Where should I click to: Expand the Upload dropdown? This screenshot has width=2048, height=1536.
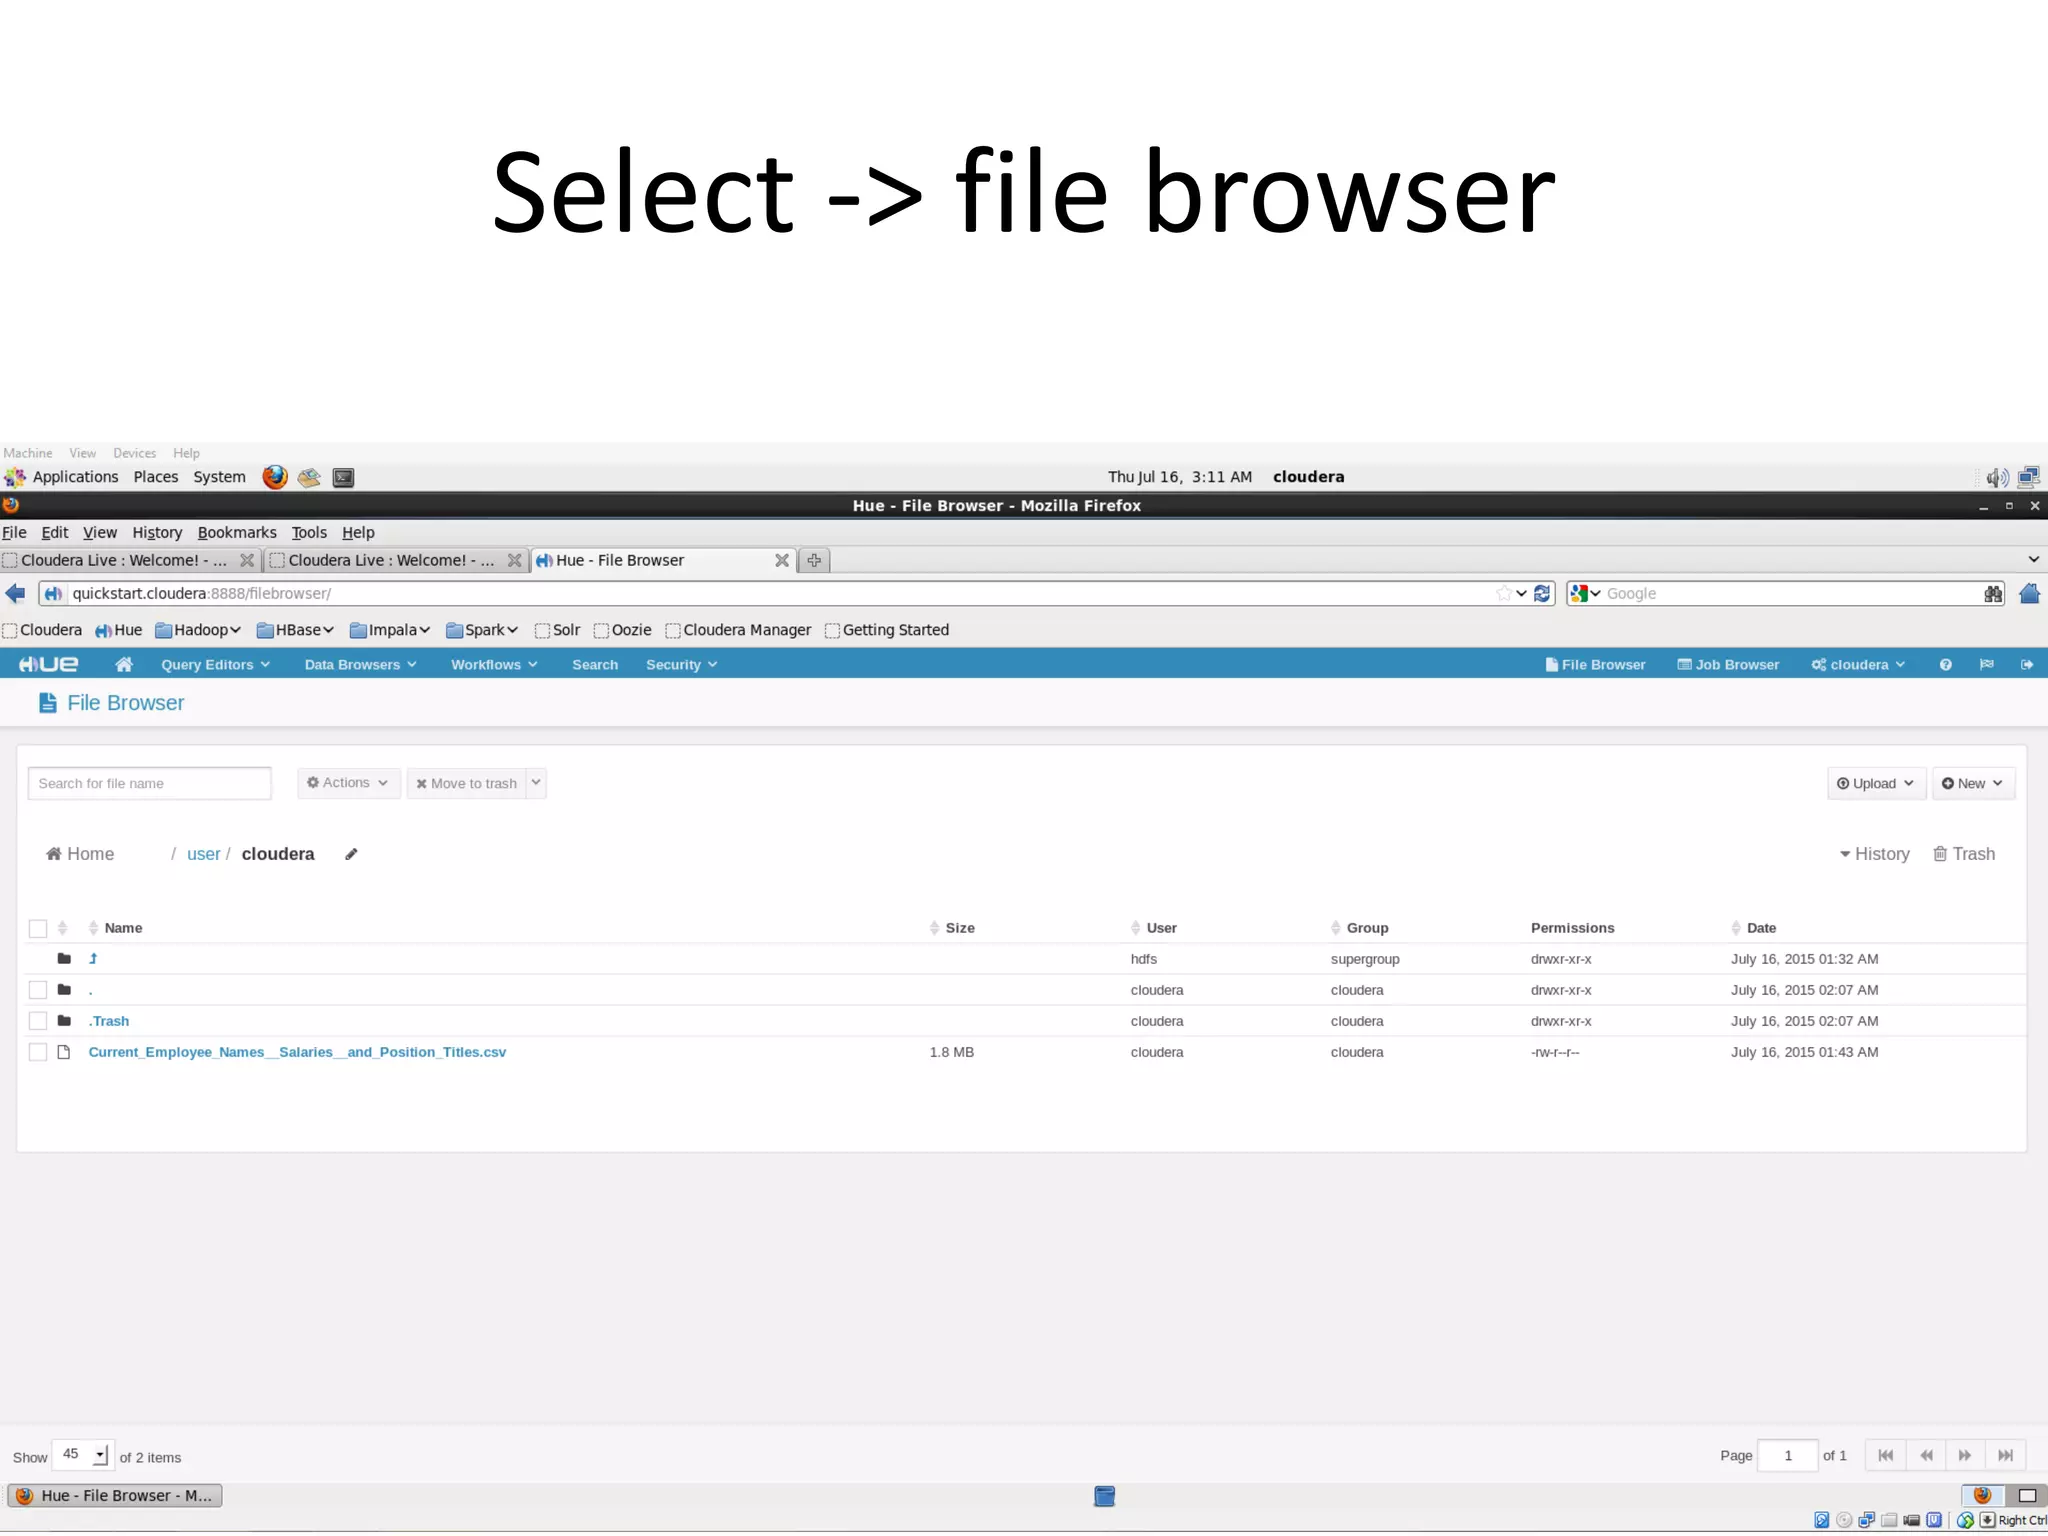(x=1875, y=783)
